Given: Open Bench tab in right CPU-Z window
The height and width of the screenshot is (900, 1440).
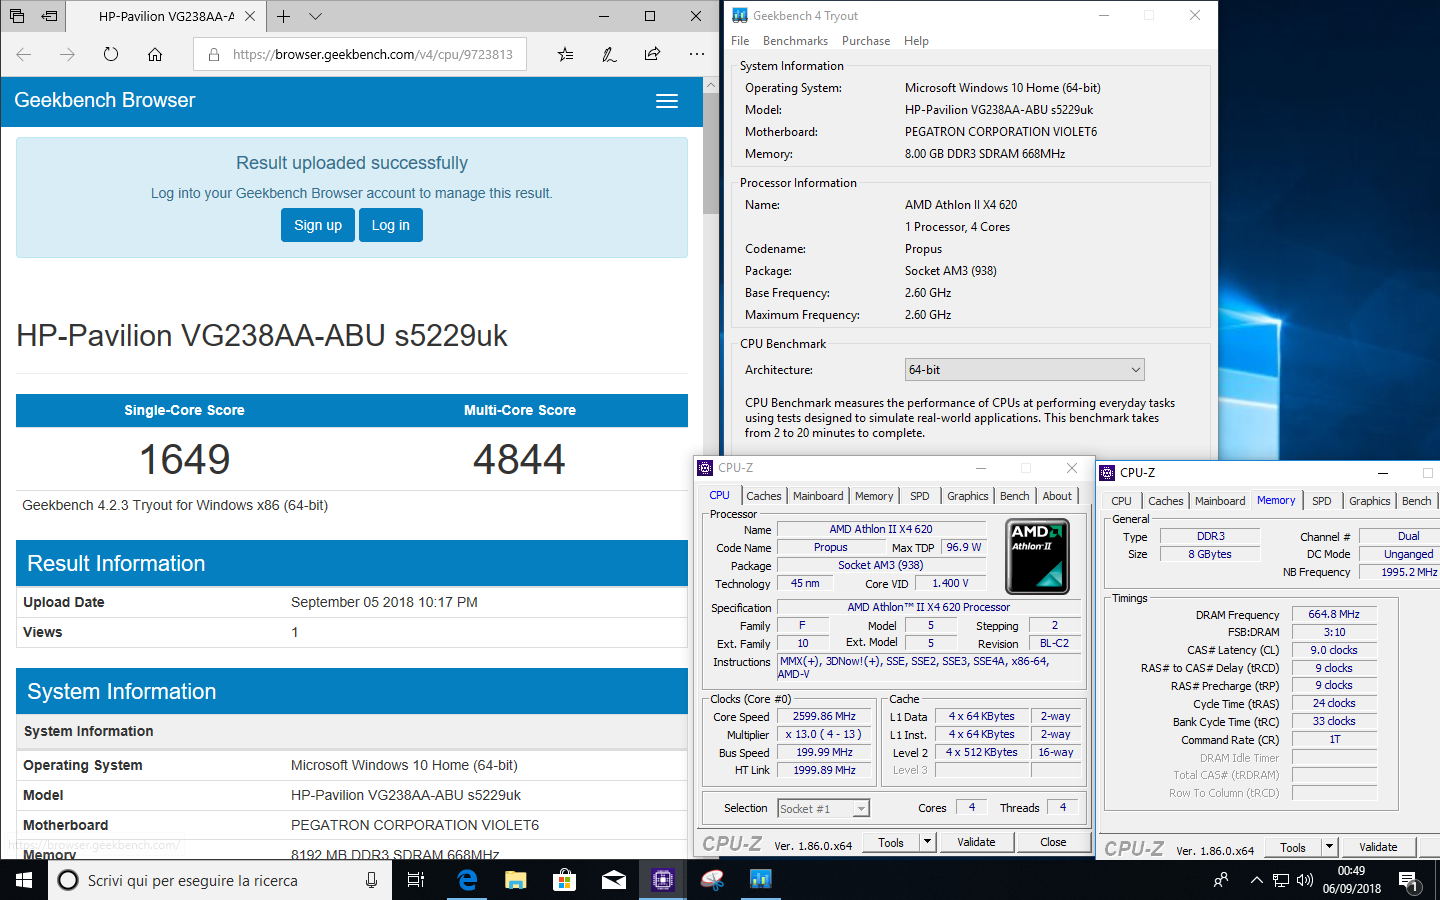Looking at the screenshot, I should click(x=1416, y=501).
